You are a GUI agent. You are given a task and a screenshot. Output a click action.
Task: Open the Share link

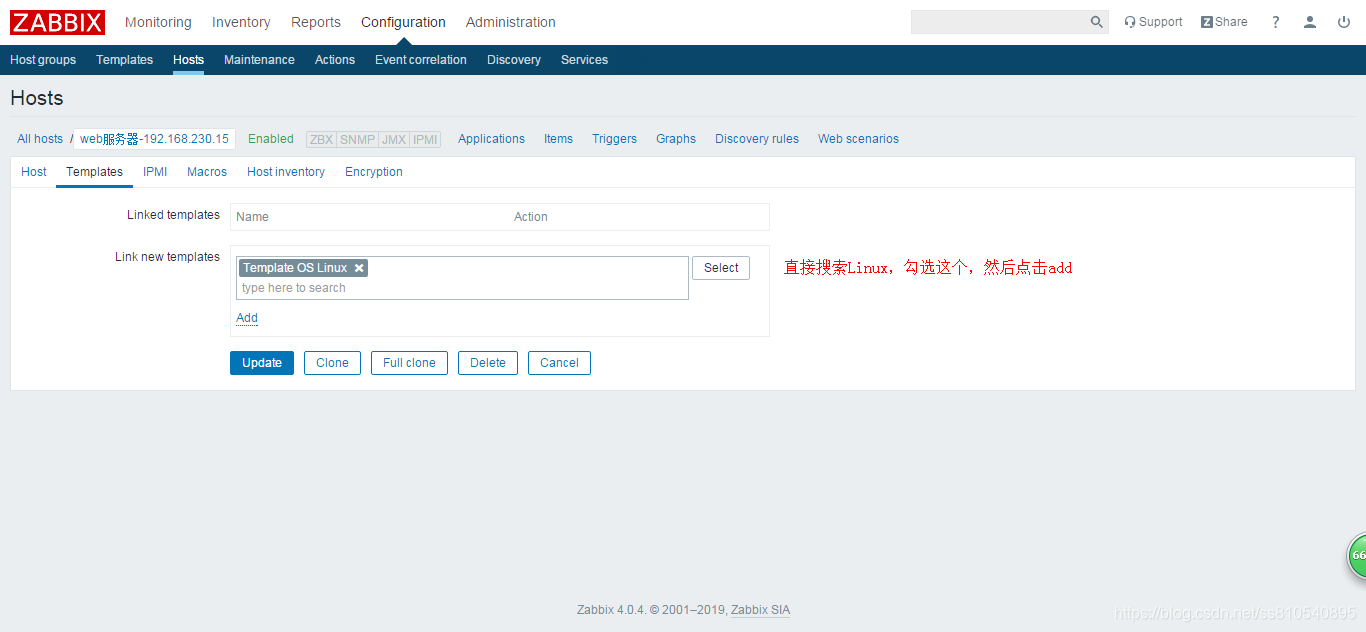[1224, 22]
